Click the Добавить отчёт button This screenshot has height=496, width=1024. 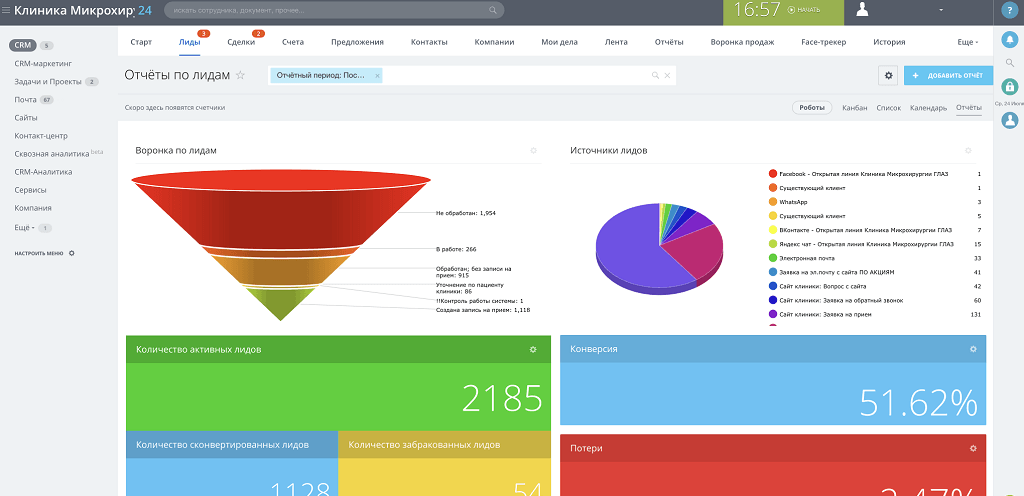click(948, 76)
